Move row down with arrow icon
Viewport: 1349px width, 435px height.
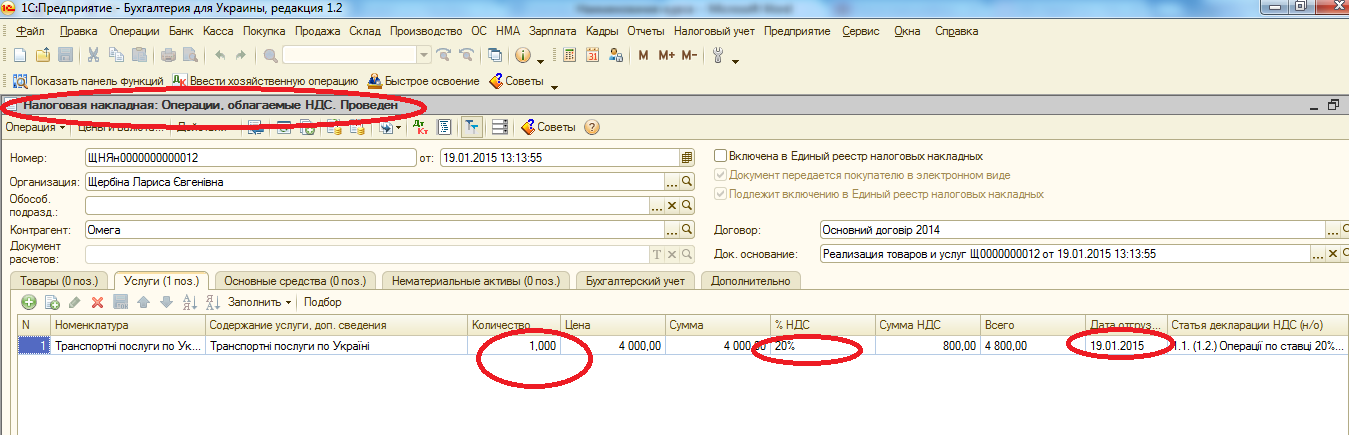(x=165, y=302)
